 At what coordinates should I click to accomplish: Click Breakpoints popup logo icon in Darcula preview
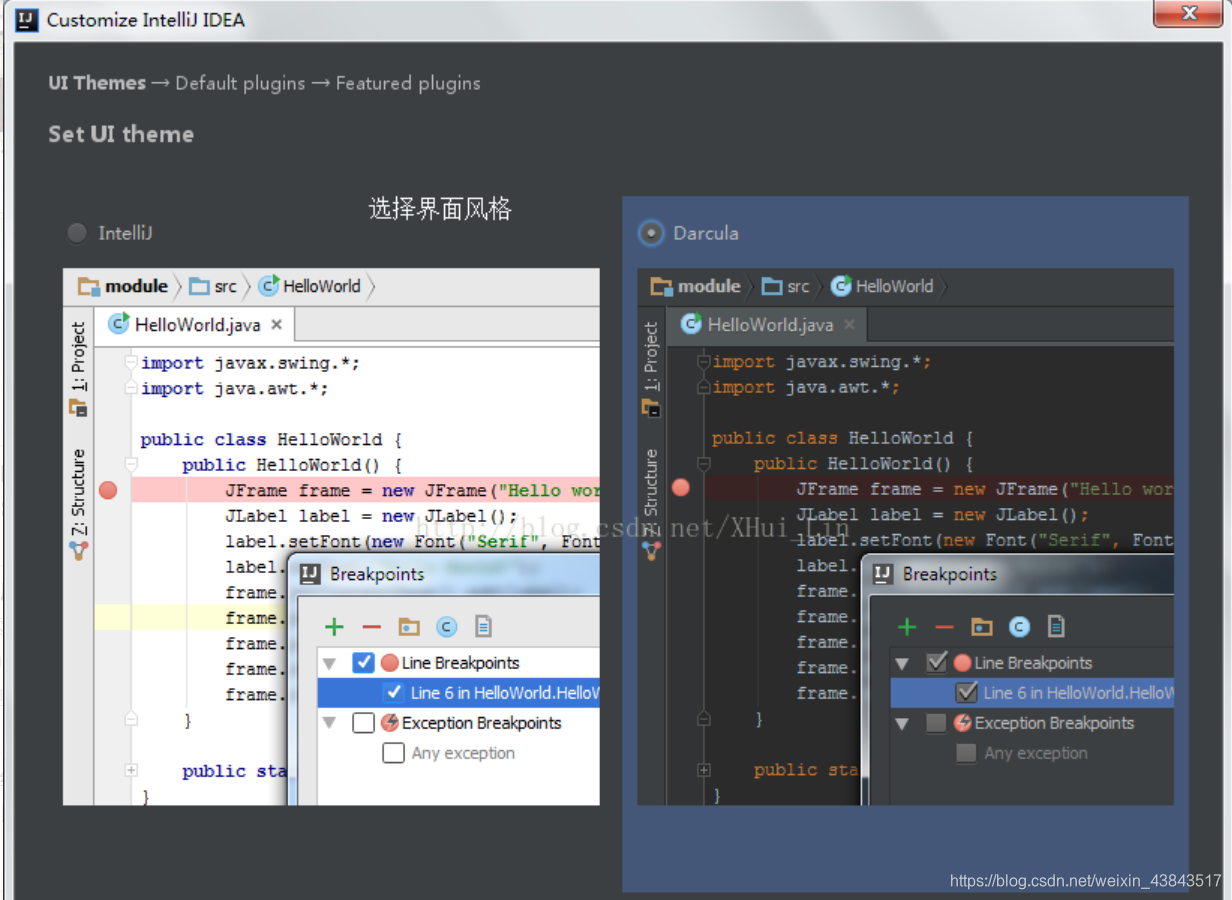click(883, 574)
